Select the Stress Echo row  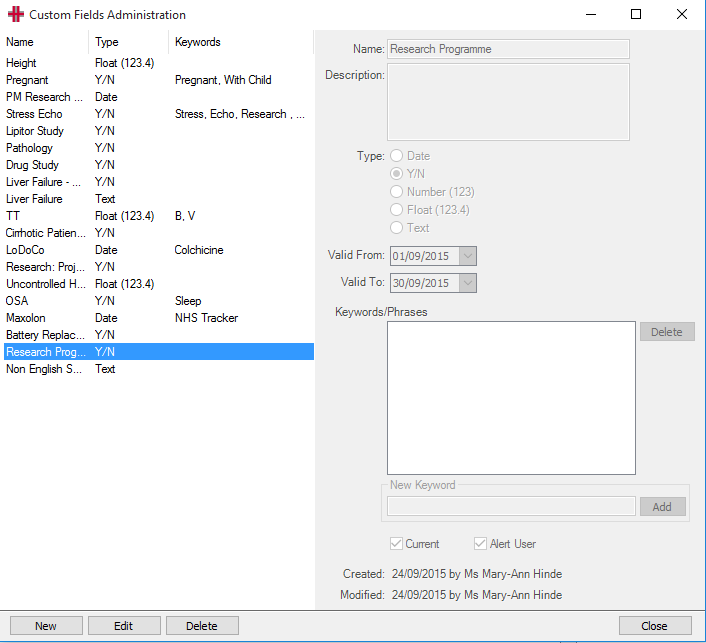(159, 114)
